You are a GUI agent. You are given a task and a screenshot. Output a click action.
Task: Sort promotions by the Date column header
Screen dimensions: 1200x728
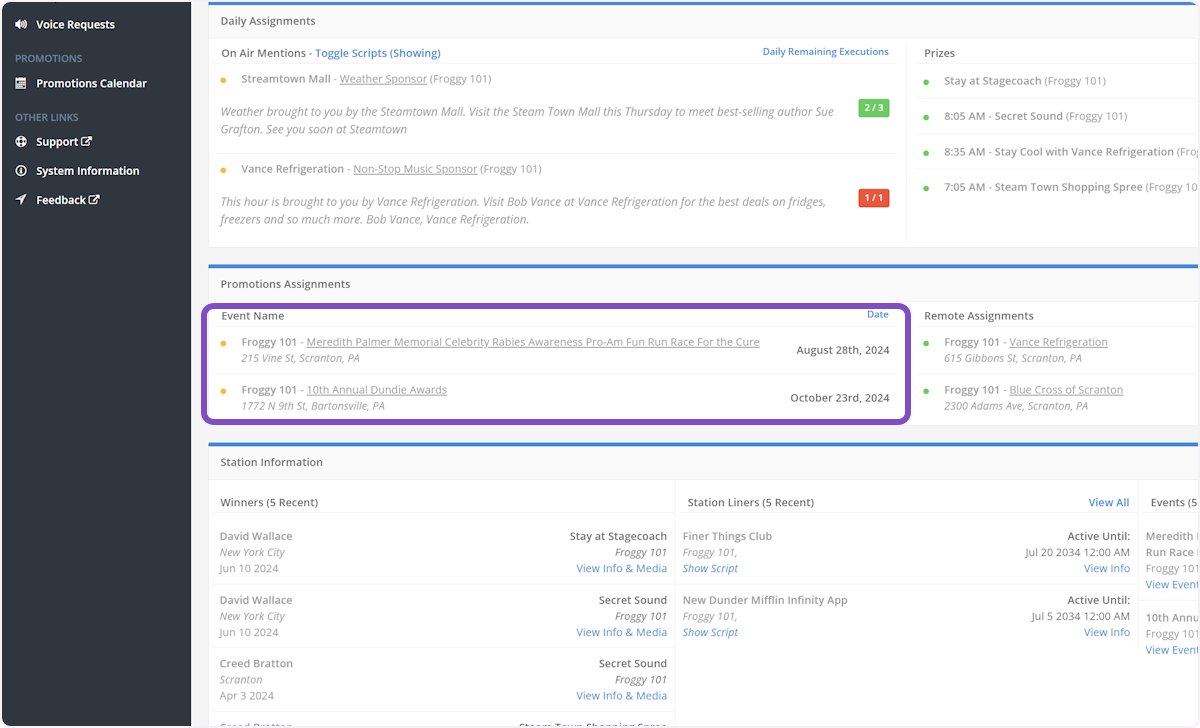click(877, 314)
